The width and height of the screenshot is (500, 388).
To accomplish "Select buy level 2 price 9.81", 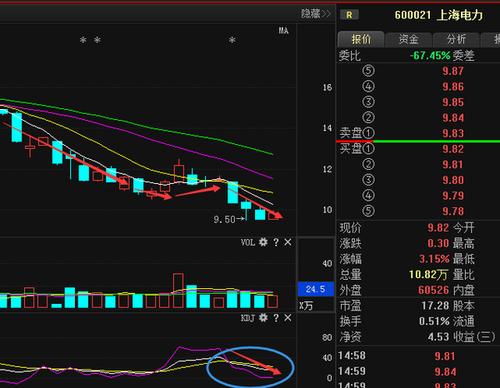I will (453, 165).
